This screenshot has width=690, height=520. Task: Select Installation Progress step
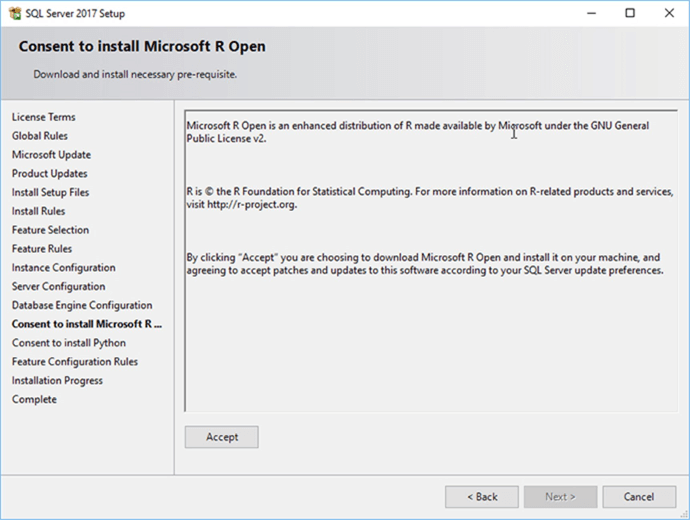tap(57, 381)
